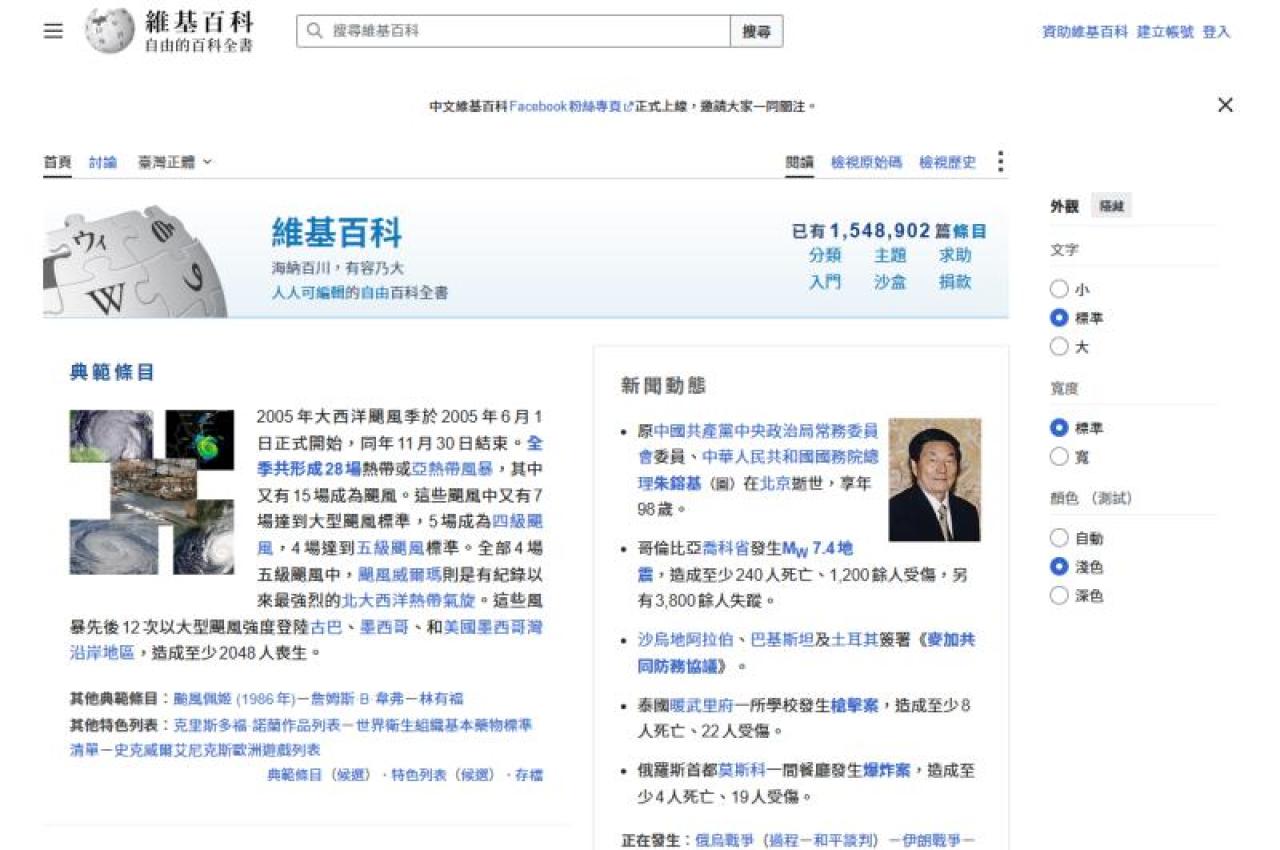Open the 檢視歷史 tab
This screenshot has height=850, width=1280.
click(x=947, y=162)
